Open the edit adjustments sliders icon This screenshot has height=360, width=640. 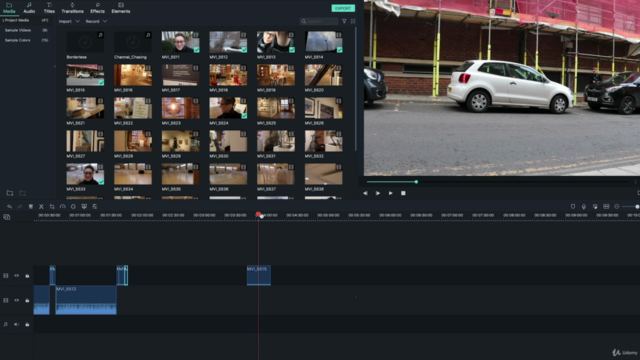(95, 207)
